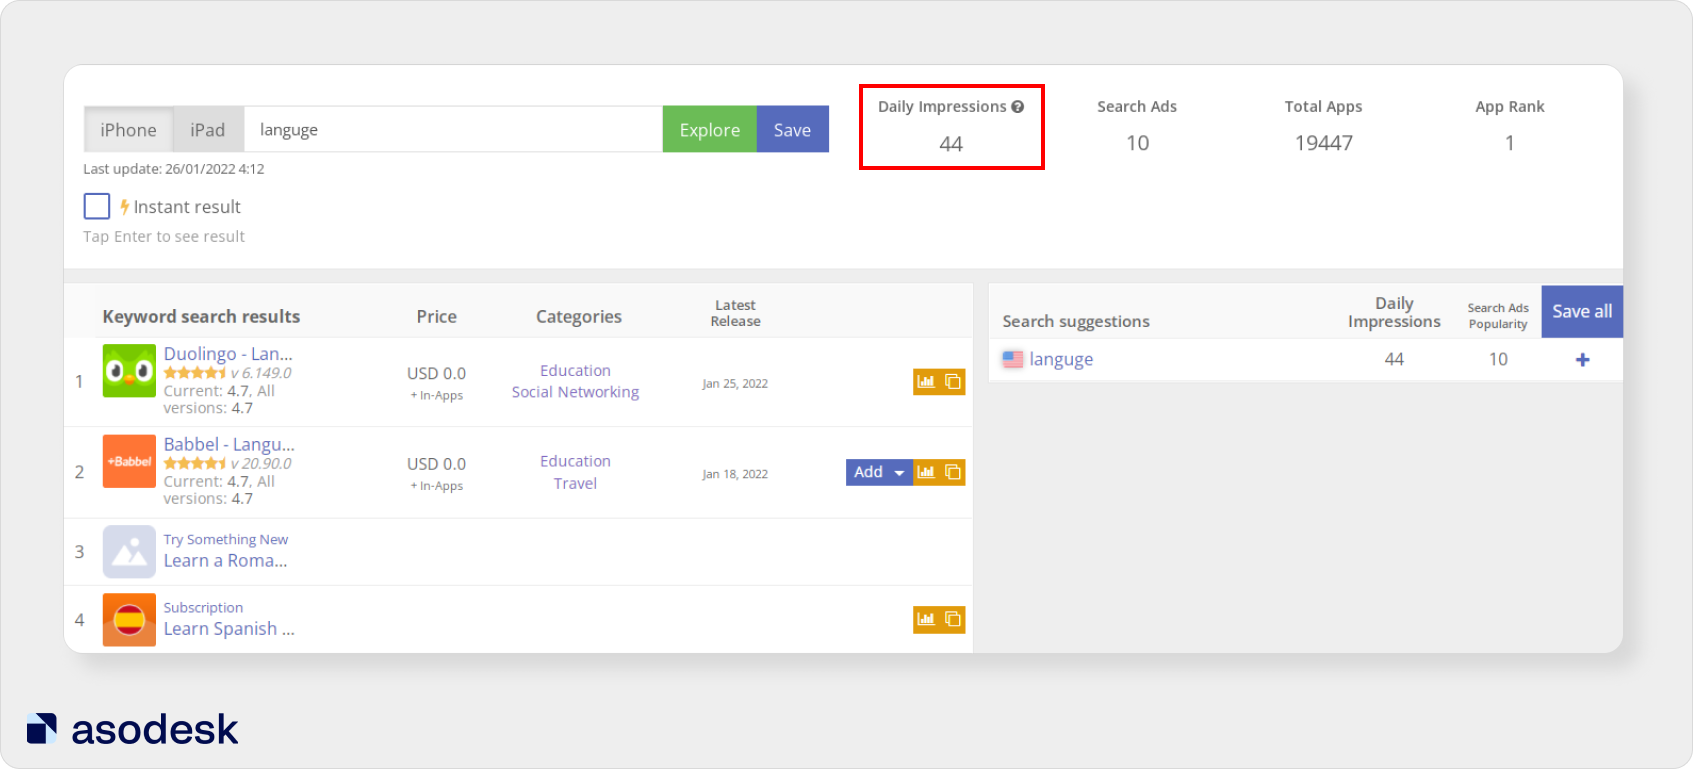
Task: Click the Jan 18, 2022 release date
Action: [x=735, y=474]
